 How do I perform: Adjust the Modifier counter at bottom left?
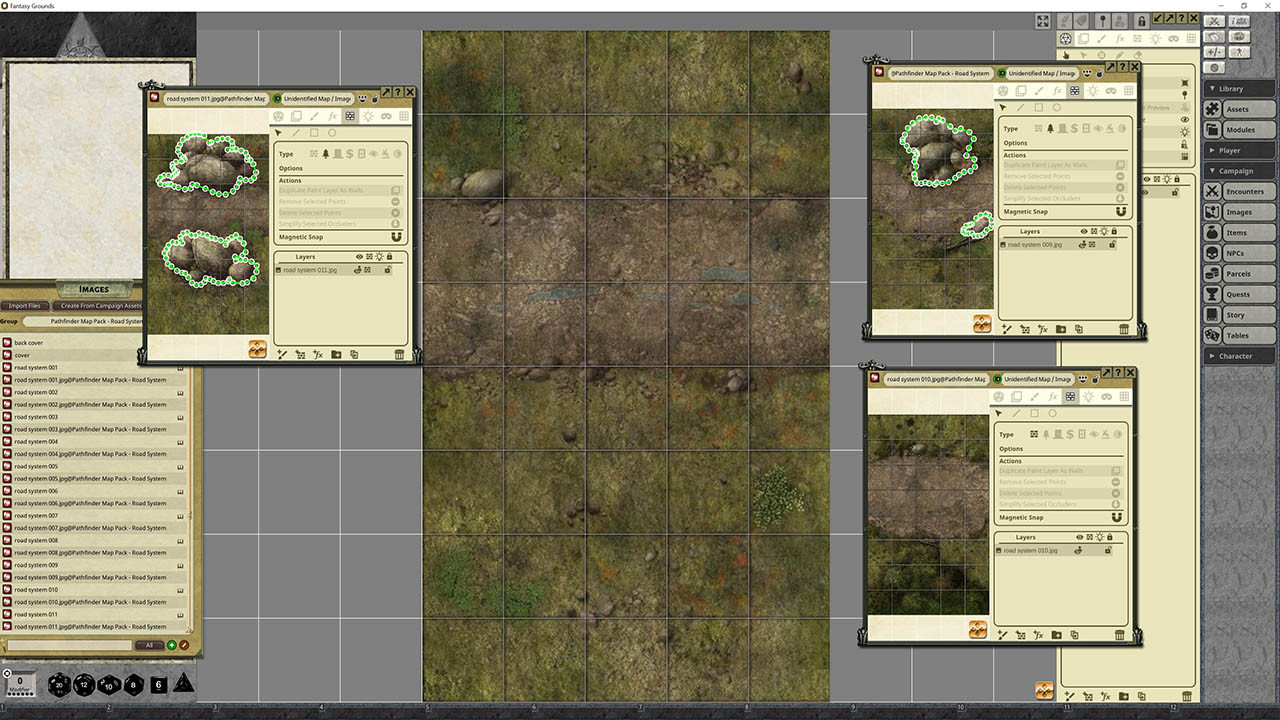point(17,685)
